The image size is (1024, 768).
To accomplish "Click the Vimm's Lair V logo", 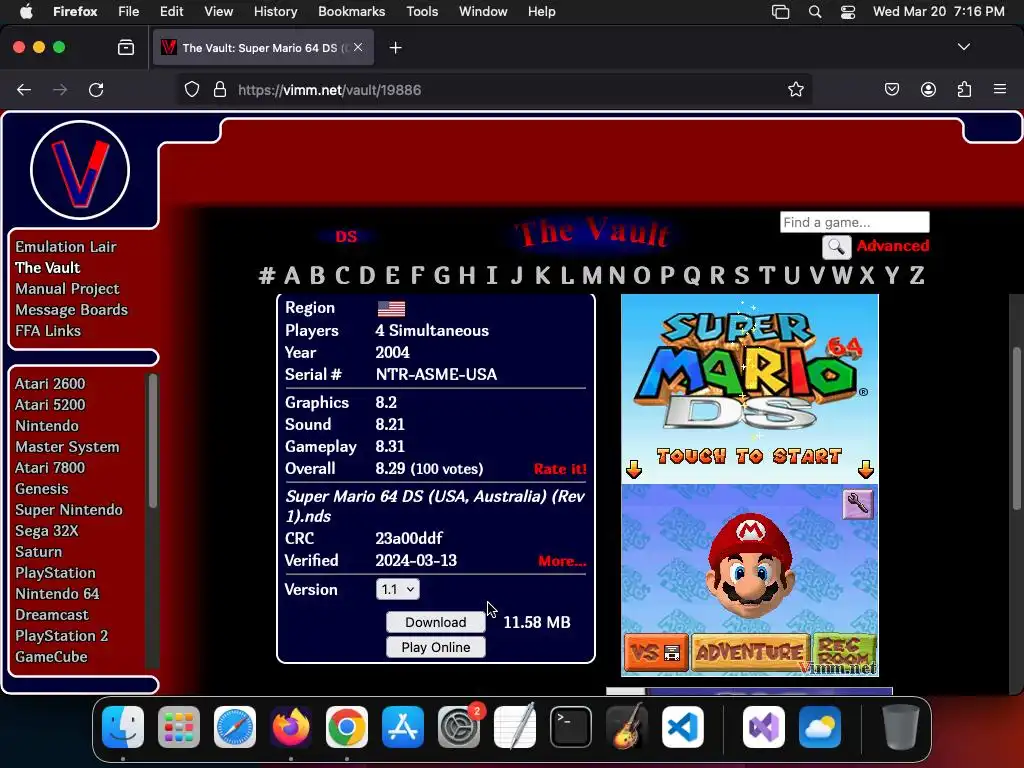I will pos(80,170).
